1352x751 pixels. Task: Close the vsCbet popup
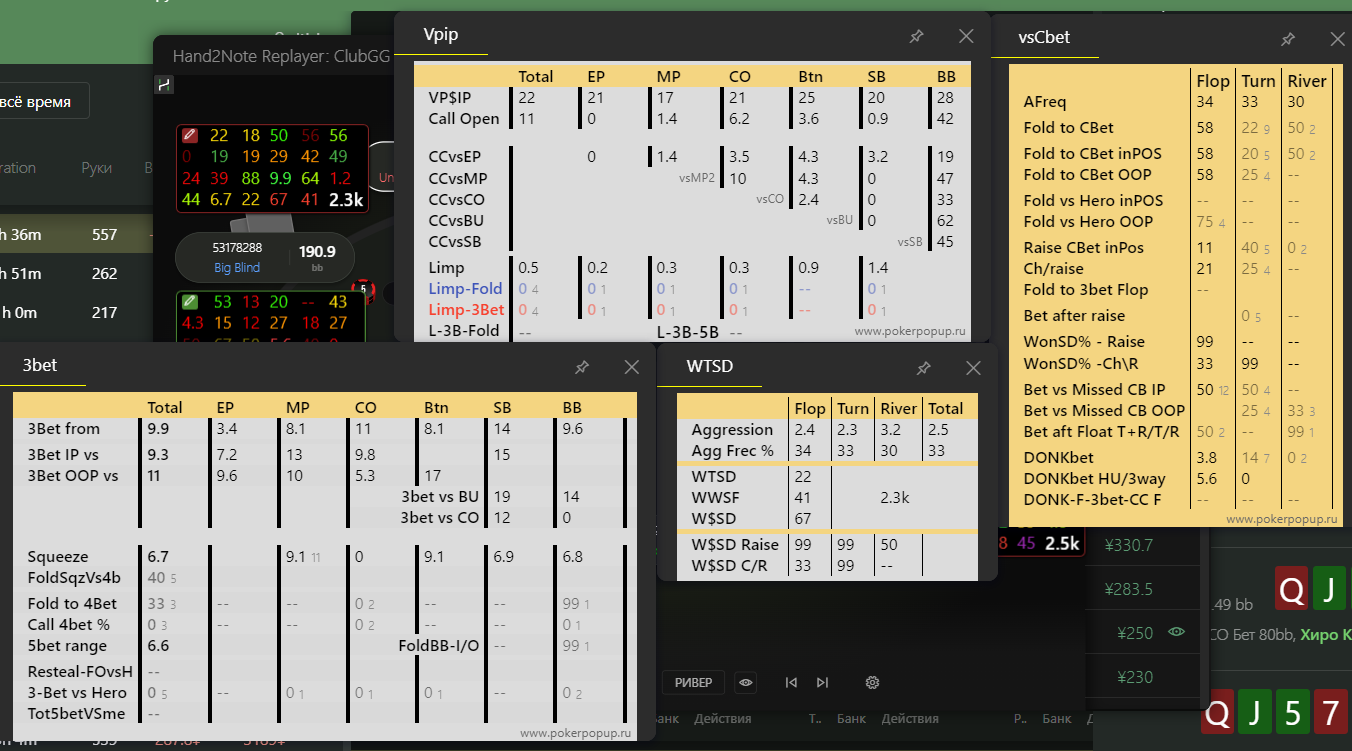1337,39
